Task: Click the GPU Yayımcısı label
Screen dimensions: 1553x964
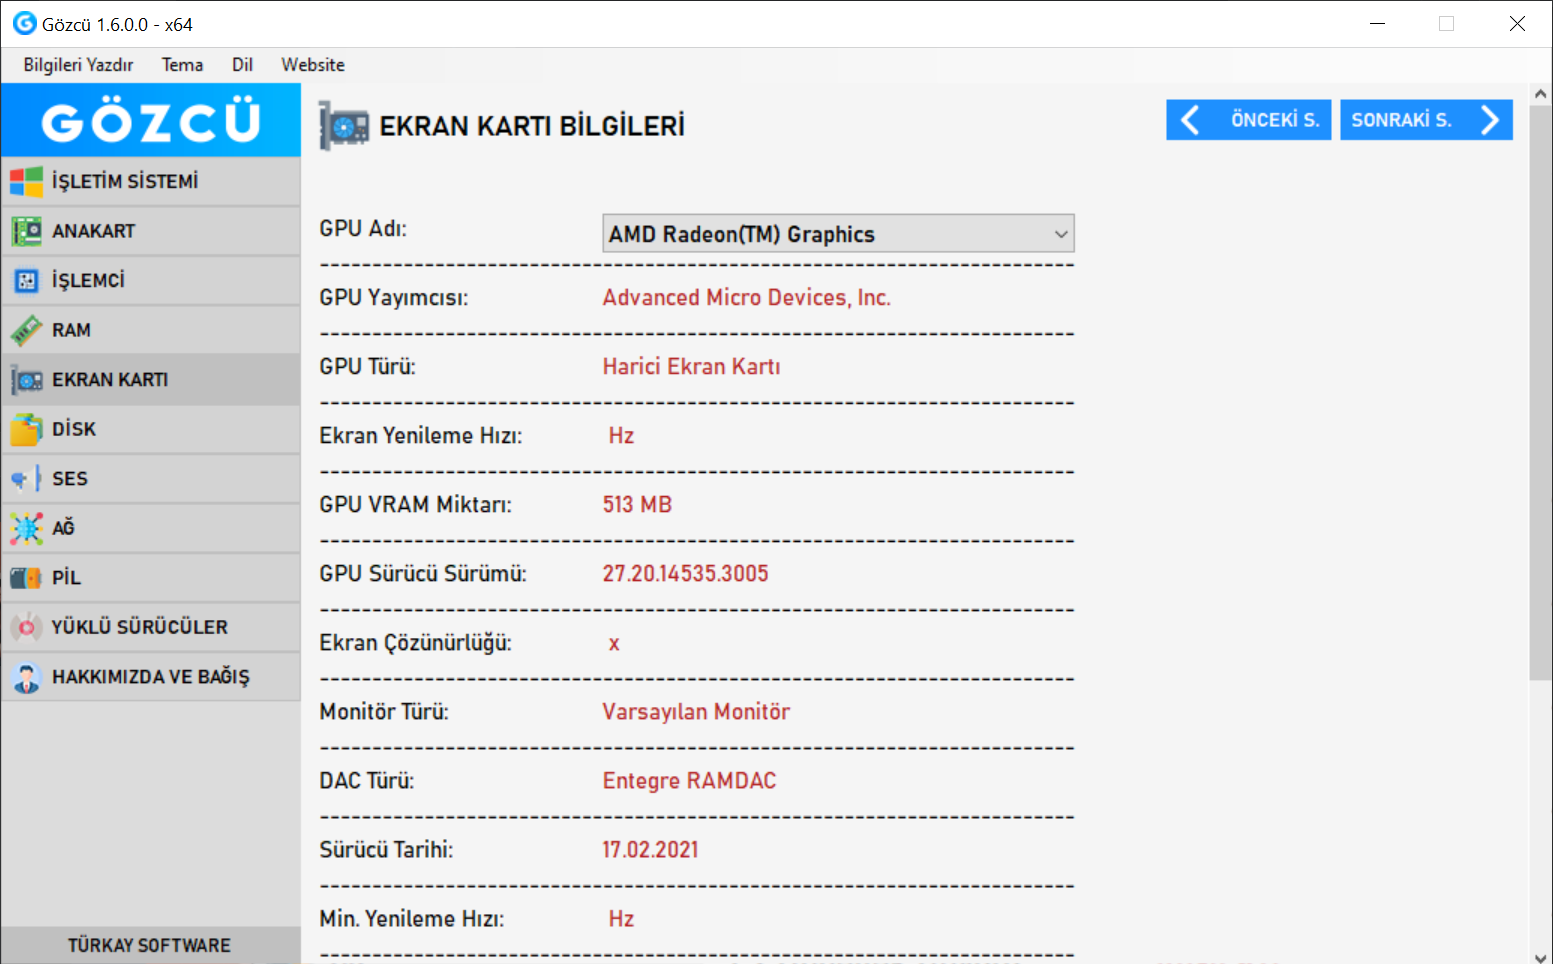Action: [x=394, y=298]
